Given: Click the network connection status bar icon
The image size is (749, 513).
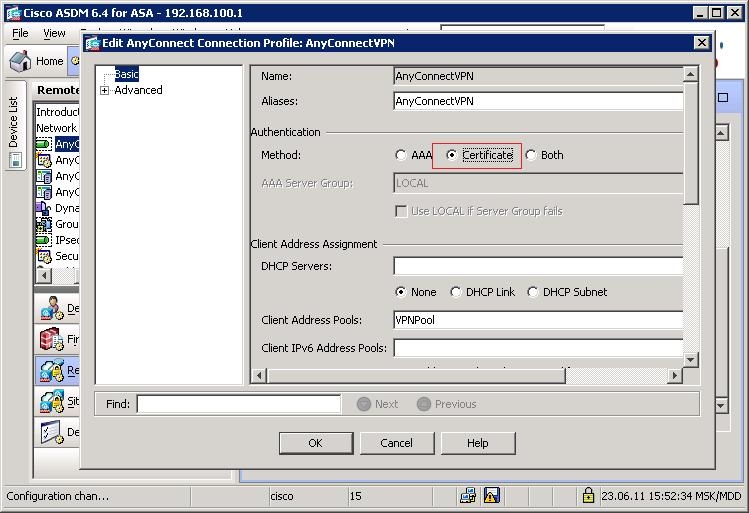Looking at the screenshot, I should [468, 495].
